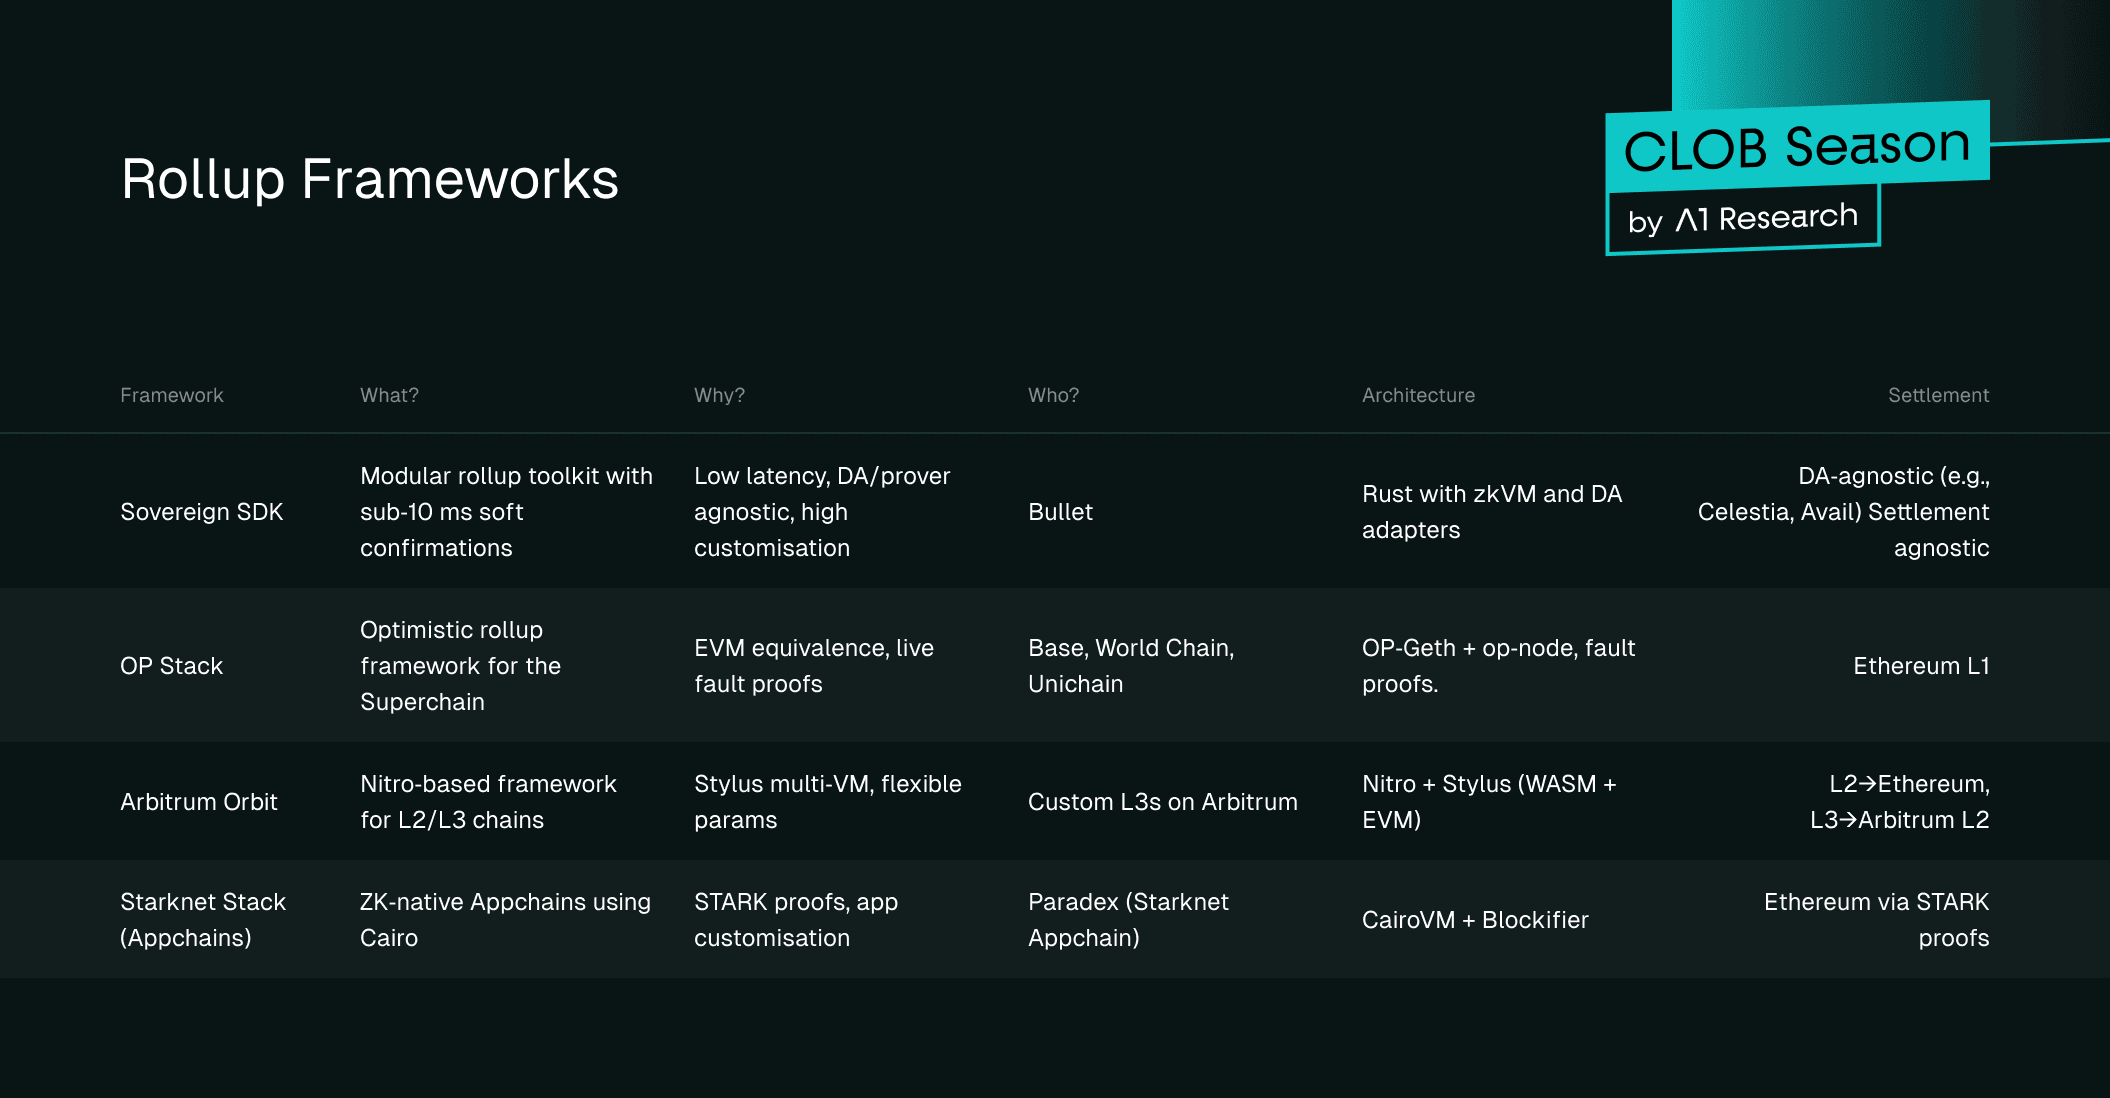This screenshot has width=2110, height=1098.
Task: Click 'Low latency, DA/prover agnostic' cell
Action: click(822, 512)
